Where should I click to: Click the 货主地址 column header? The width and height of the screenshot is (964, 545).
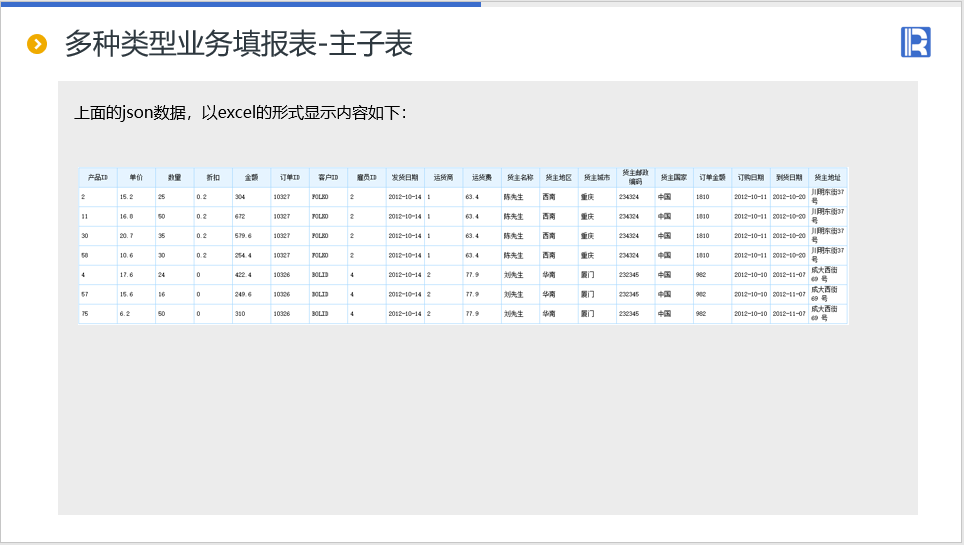click(828, 178)
